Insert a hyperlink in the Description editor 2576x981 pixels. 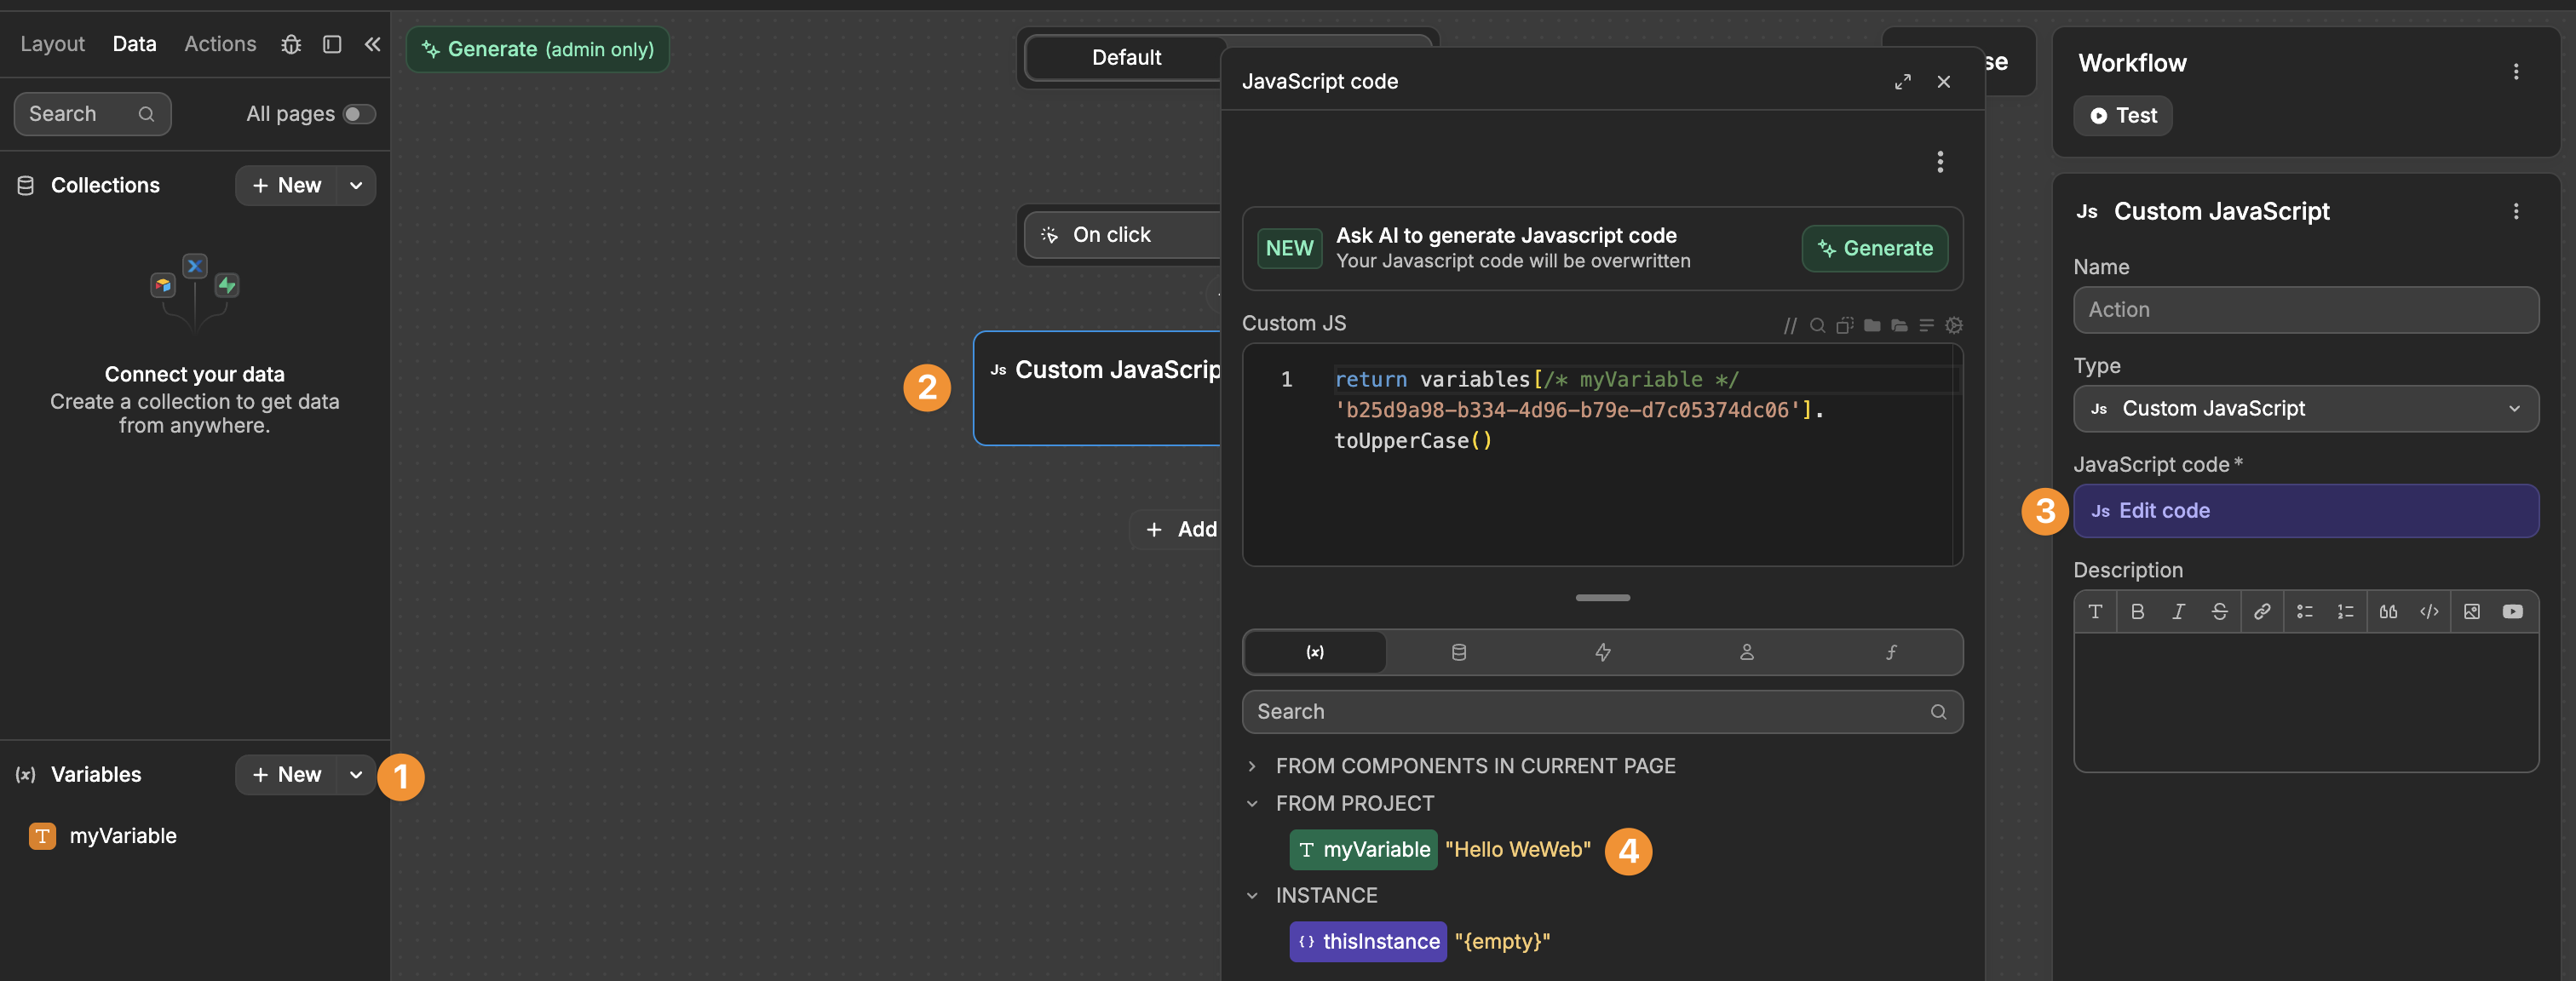2262,612
